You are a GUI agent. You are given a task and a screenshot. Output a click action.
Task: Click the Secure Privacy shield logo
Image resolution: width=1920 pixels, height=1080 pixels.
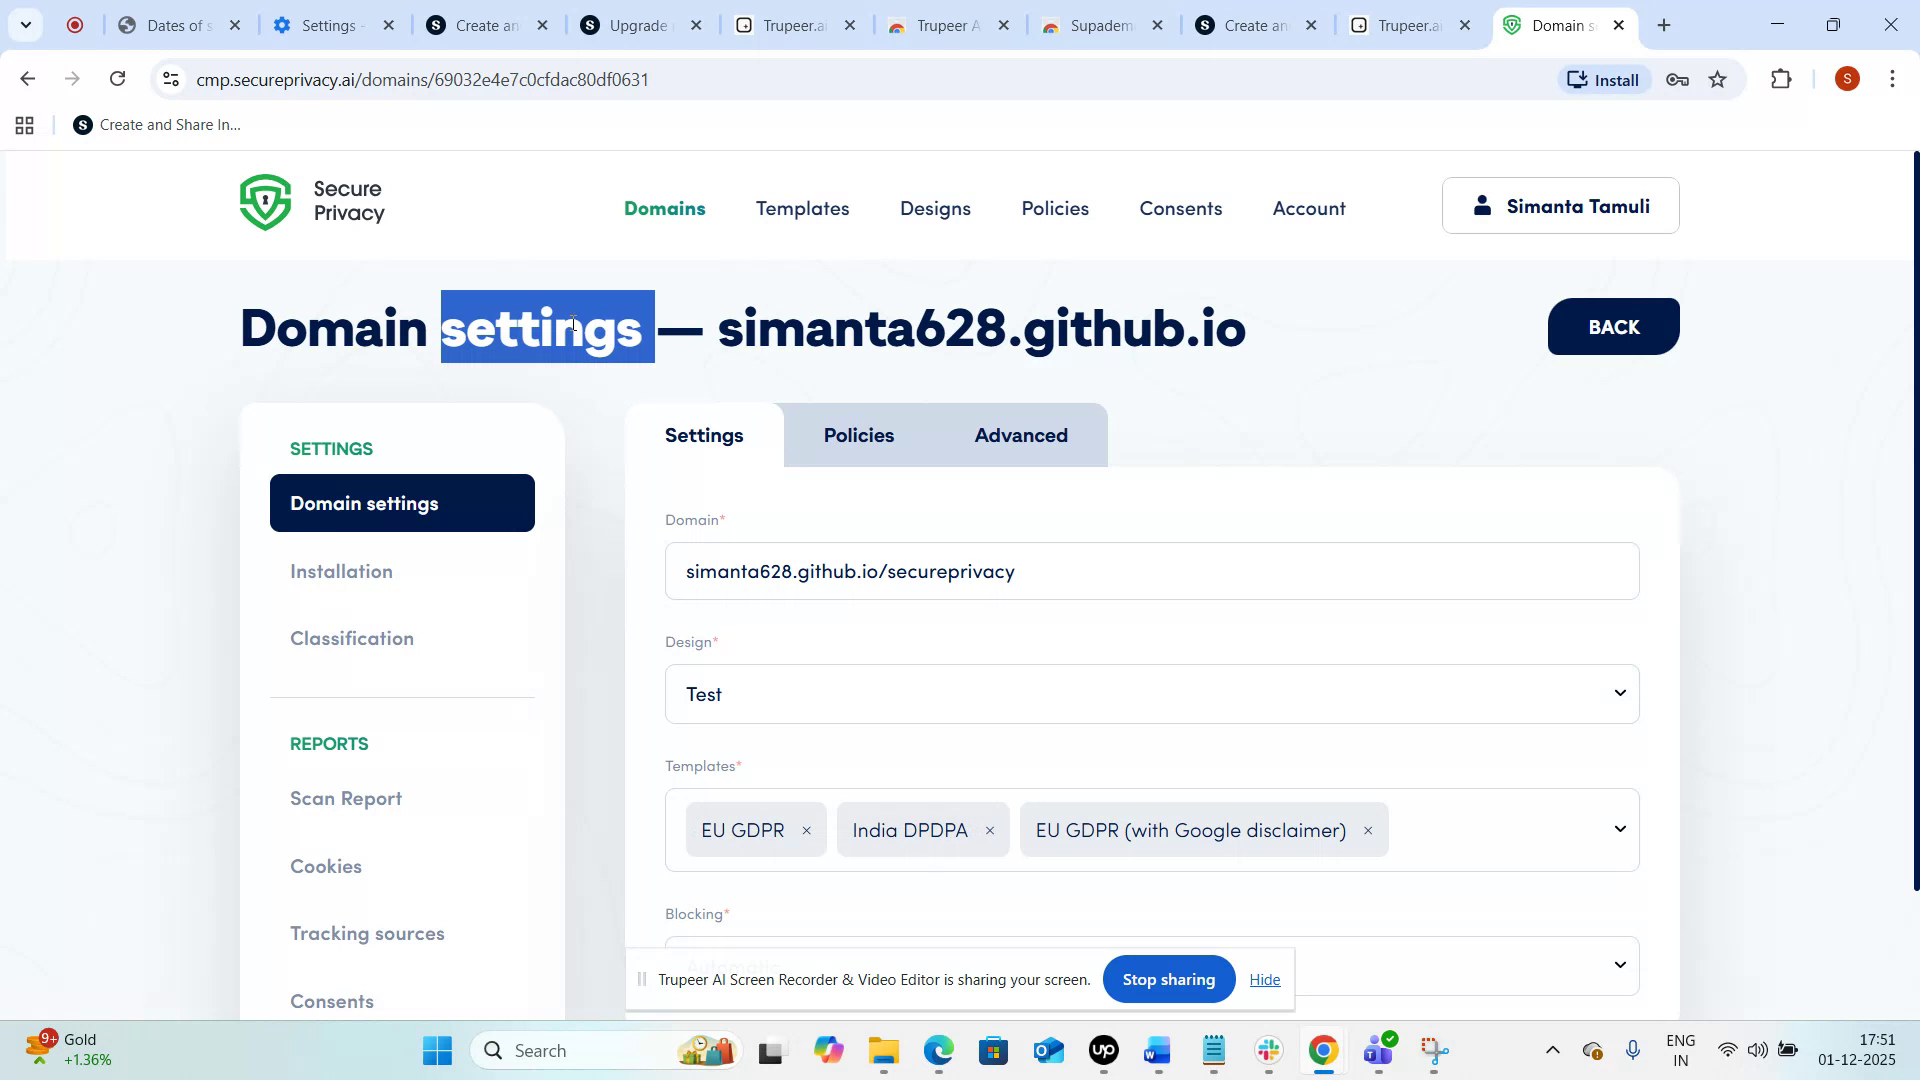pos(266,201)
